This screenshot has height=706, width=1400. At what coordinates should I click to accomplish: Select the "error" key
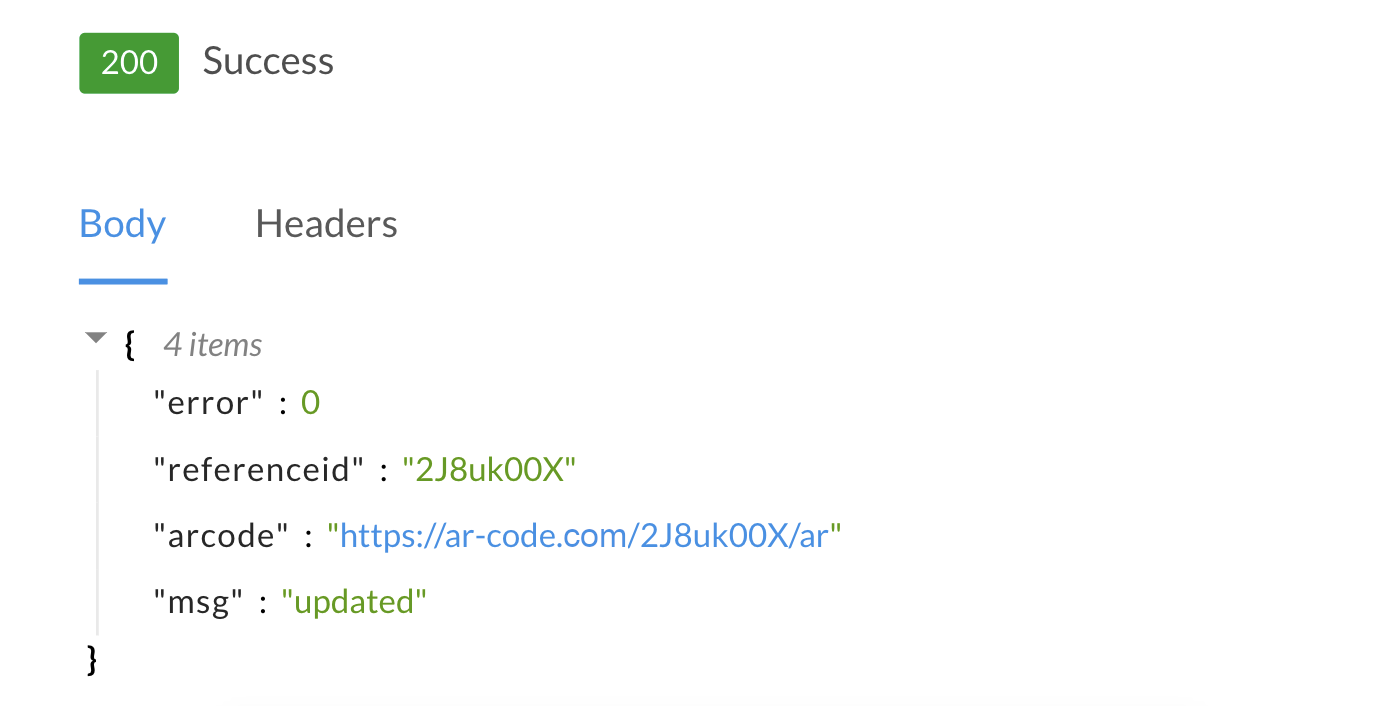click(207, 403)
